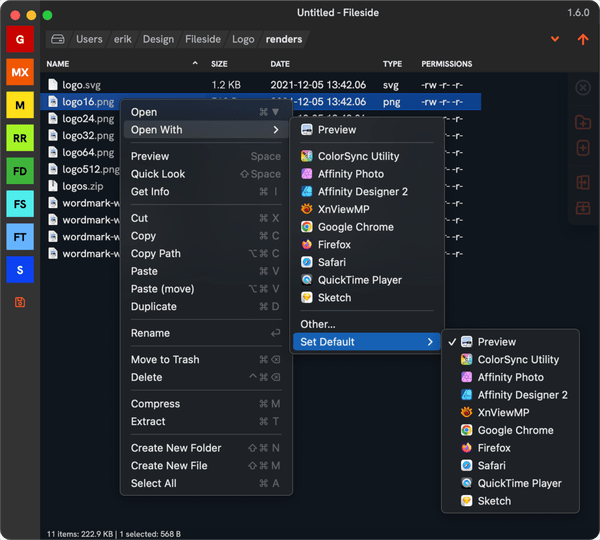Viewport: 600px width, 540px height.
Task: Choose Open in the context menu
Action: [x=206, y=112]
